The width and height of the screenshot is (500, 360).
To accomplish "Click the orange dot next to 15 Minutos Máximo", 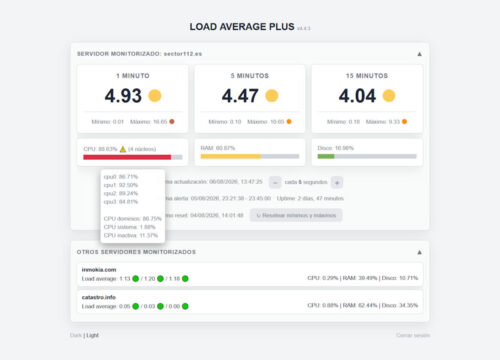I will coord(404,122).
